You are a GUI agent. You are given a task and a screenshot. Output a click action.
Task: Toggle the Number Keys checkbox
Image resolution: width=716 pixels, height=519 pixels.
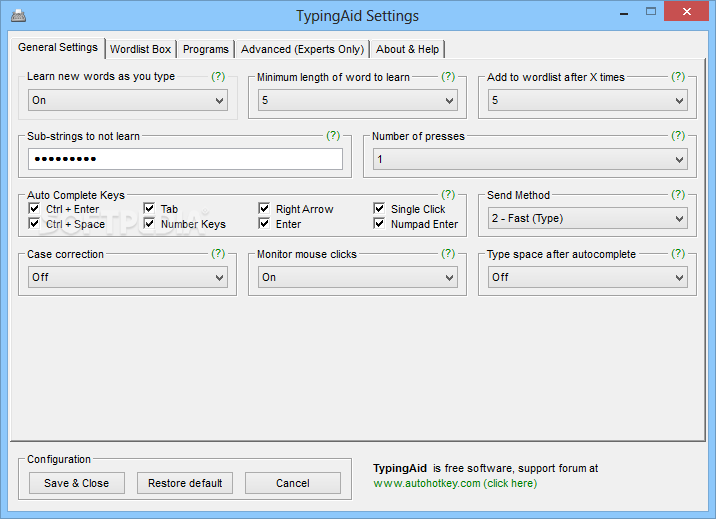149,223
